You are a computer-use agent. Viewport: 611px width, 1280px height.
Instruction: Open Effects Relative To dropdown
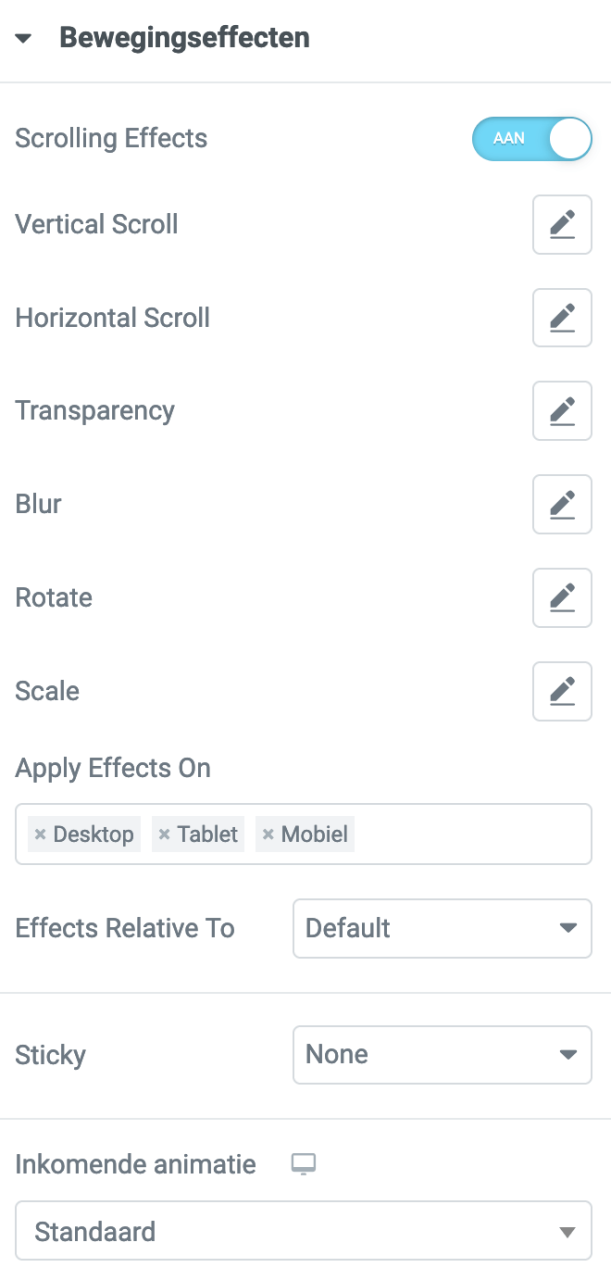pyautogui.click(x=442, y=928)
